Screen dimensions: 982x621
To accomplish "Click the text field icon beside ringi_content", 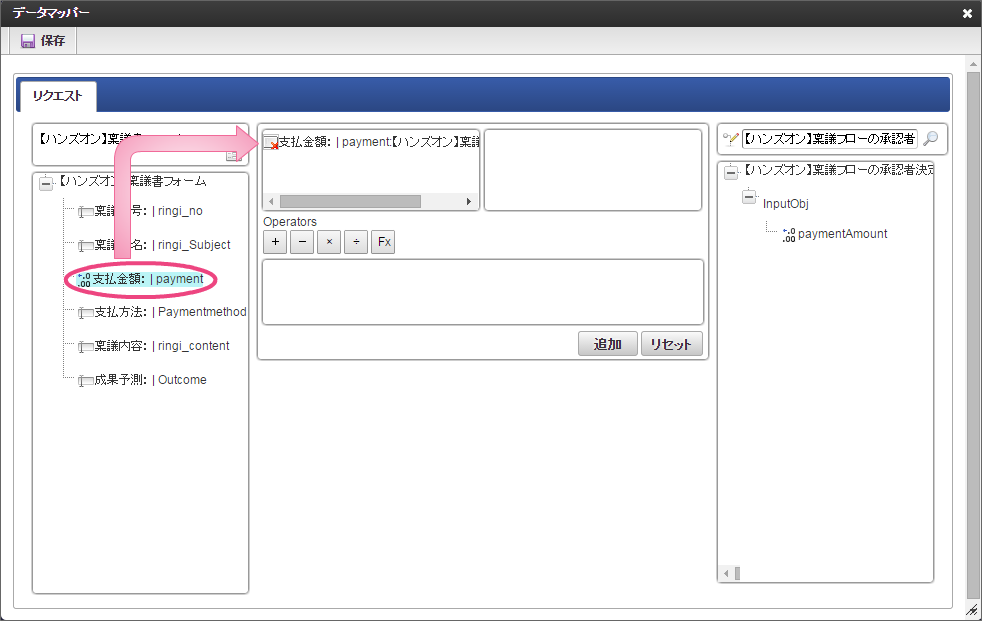I will pyautogui.click(x=86, y=347).
